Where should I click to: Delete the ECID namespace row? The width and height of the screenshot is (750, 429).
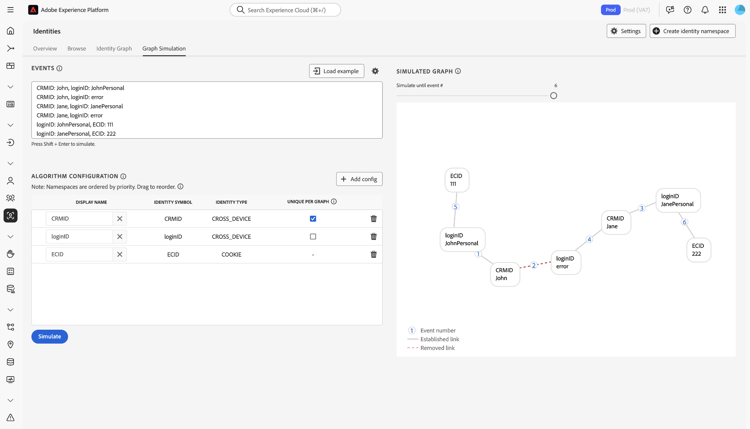[374, 255]
